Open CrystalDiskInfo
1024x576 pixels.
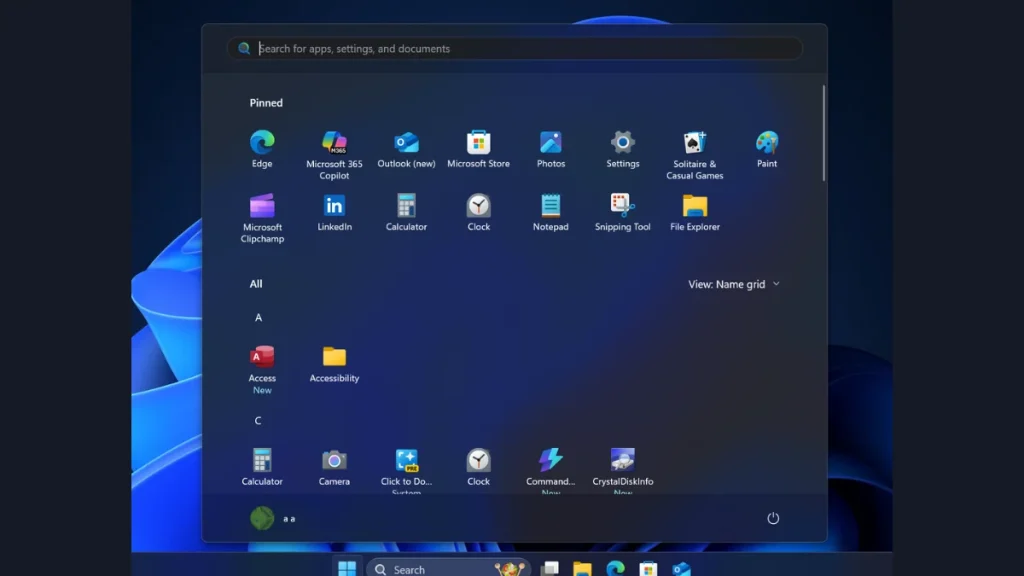point(622,470)
